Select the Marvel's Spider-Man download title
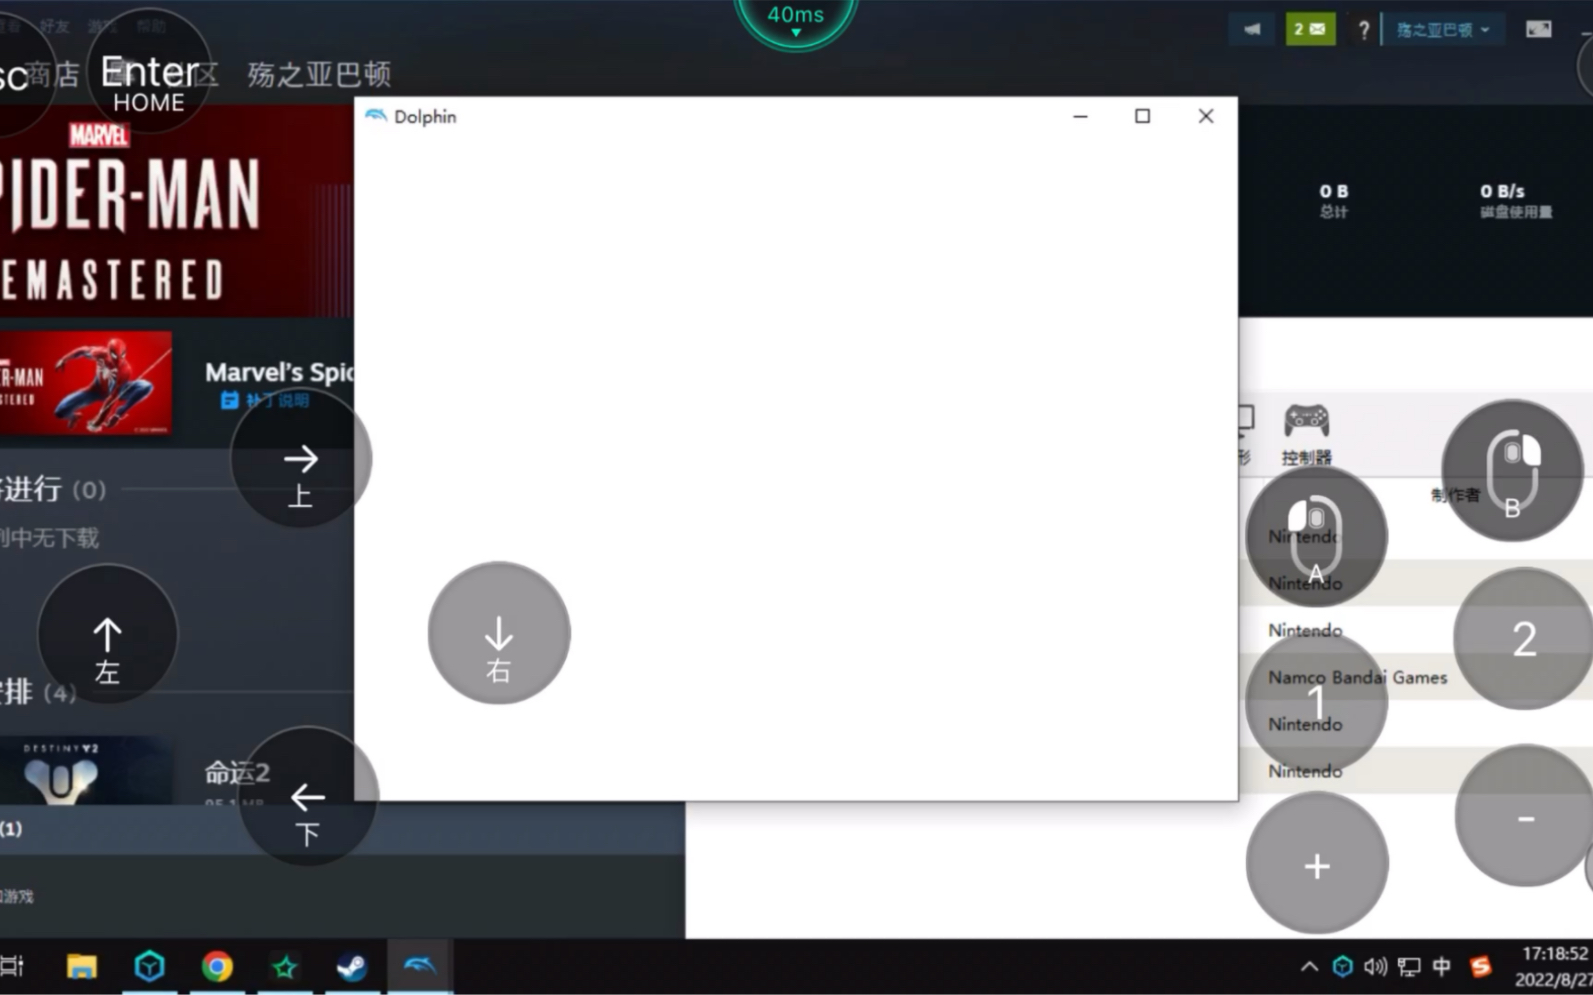Image resolution: width=1593 pixels, height=995 pixels. click(x=279, y=372)
